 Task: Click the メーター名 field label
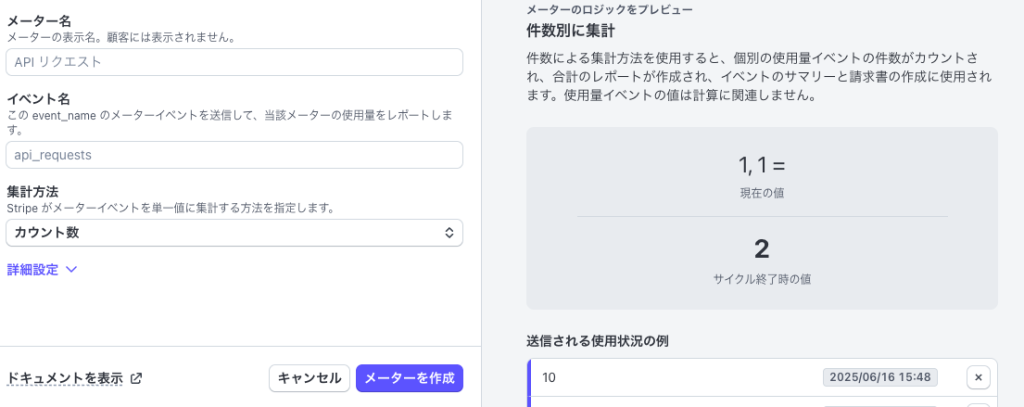tap(39, 23)
